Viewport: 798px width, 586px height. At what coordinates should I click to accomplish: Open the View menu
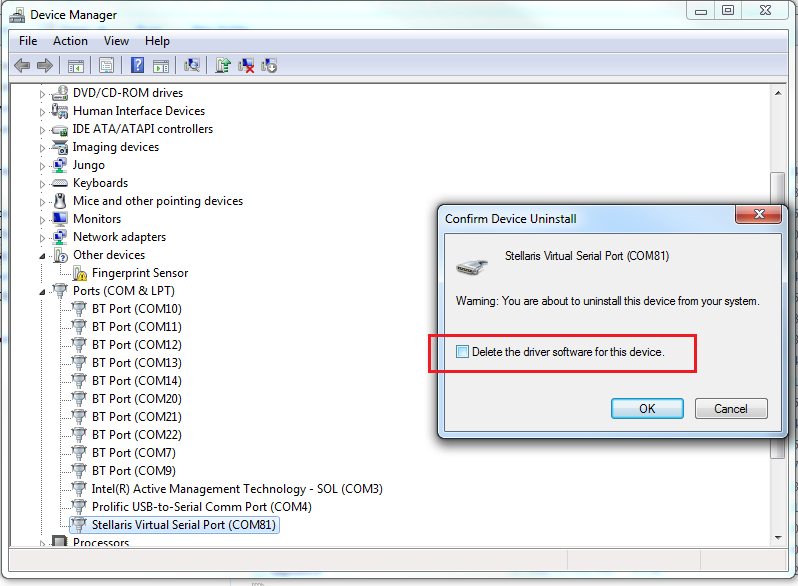116,41
